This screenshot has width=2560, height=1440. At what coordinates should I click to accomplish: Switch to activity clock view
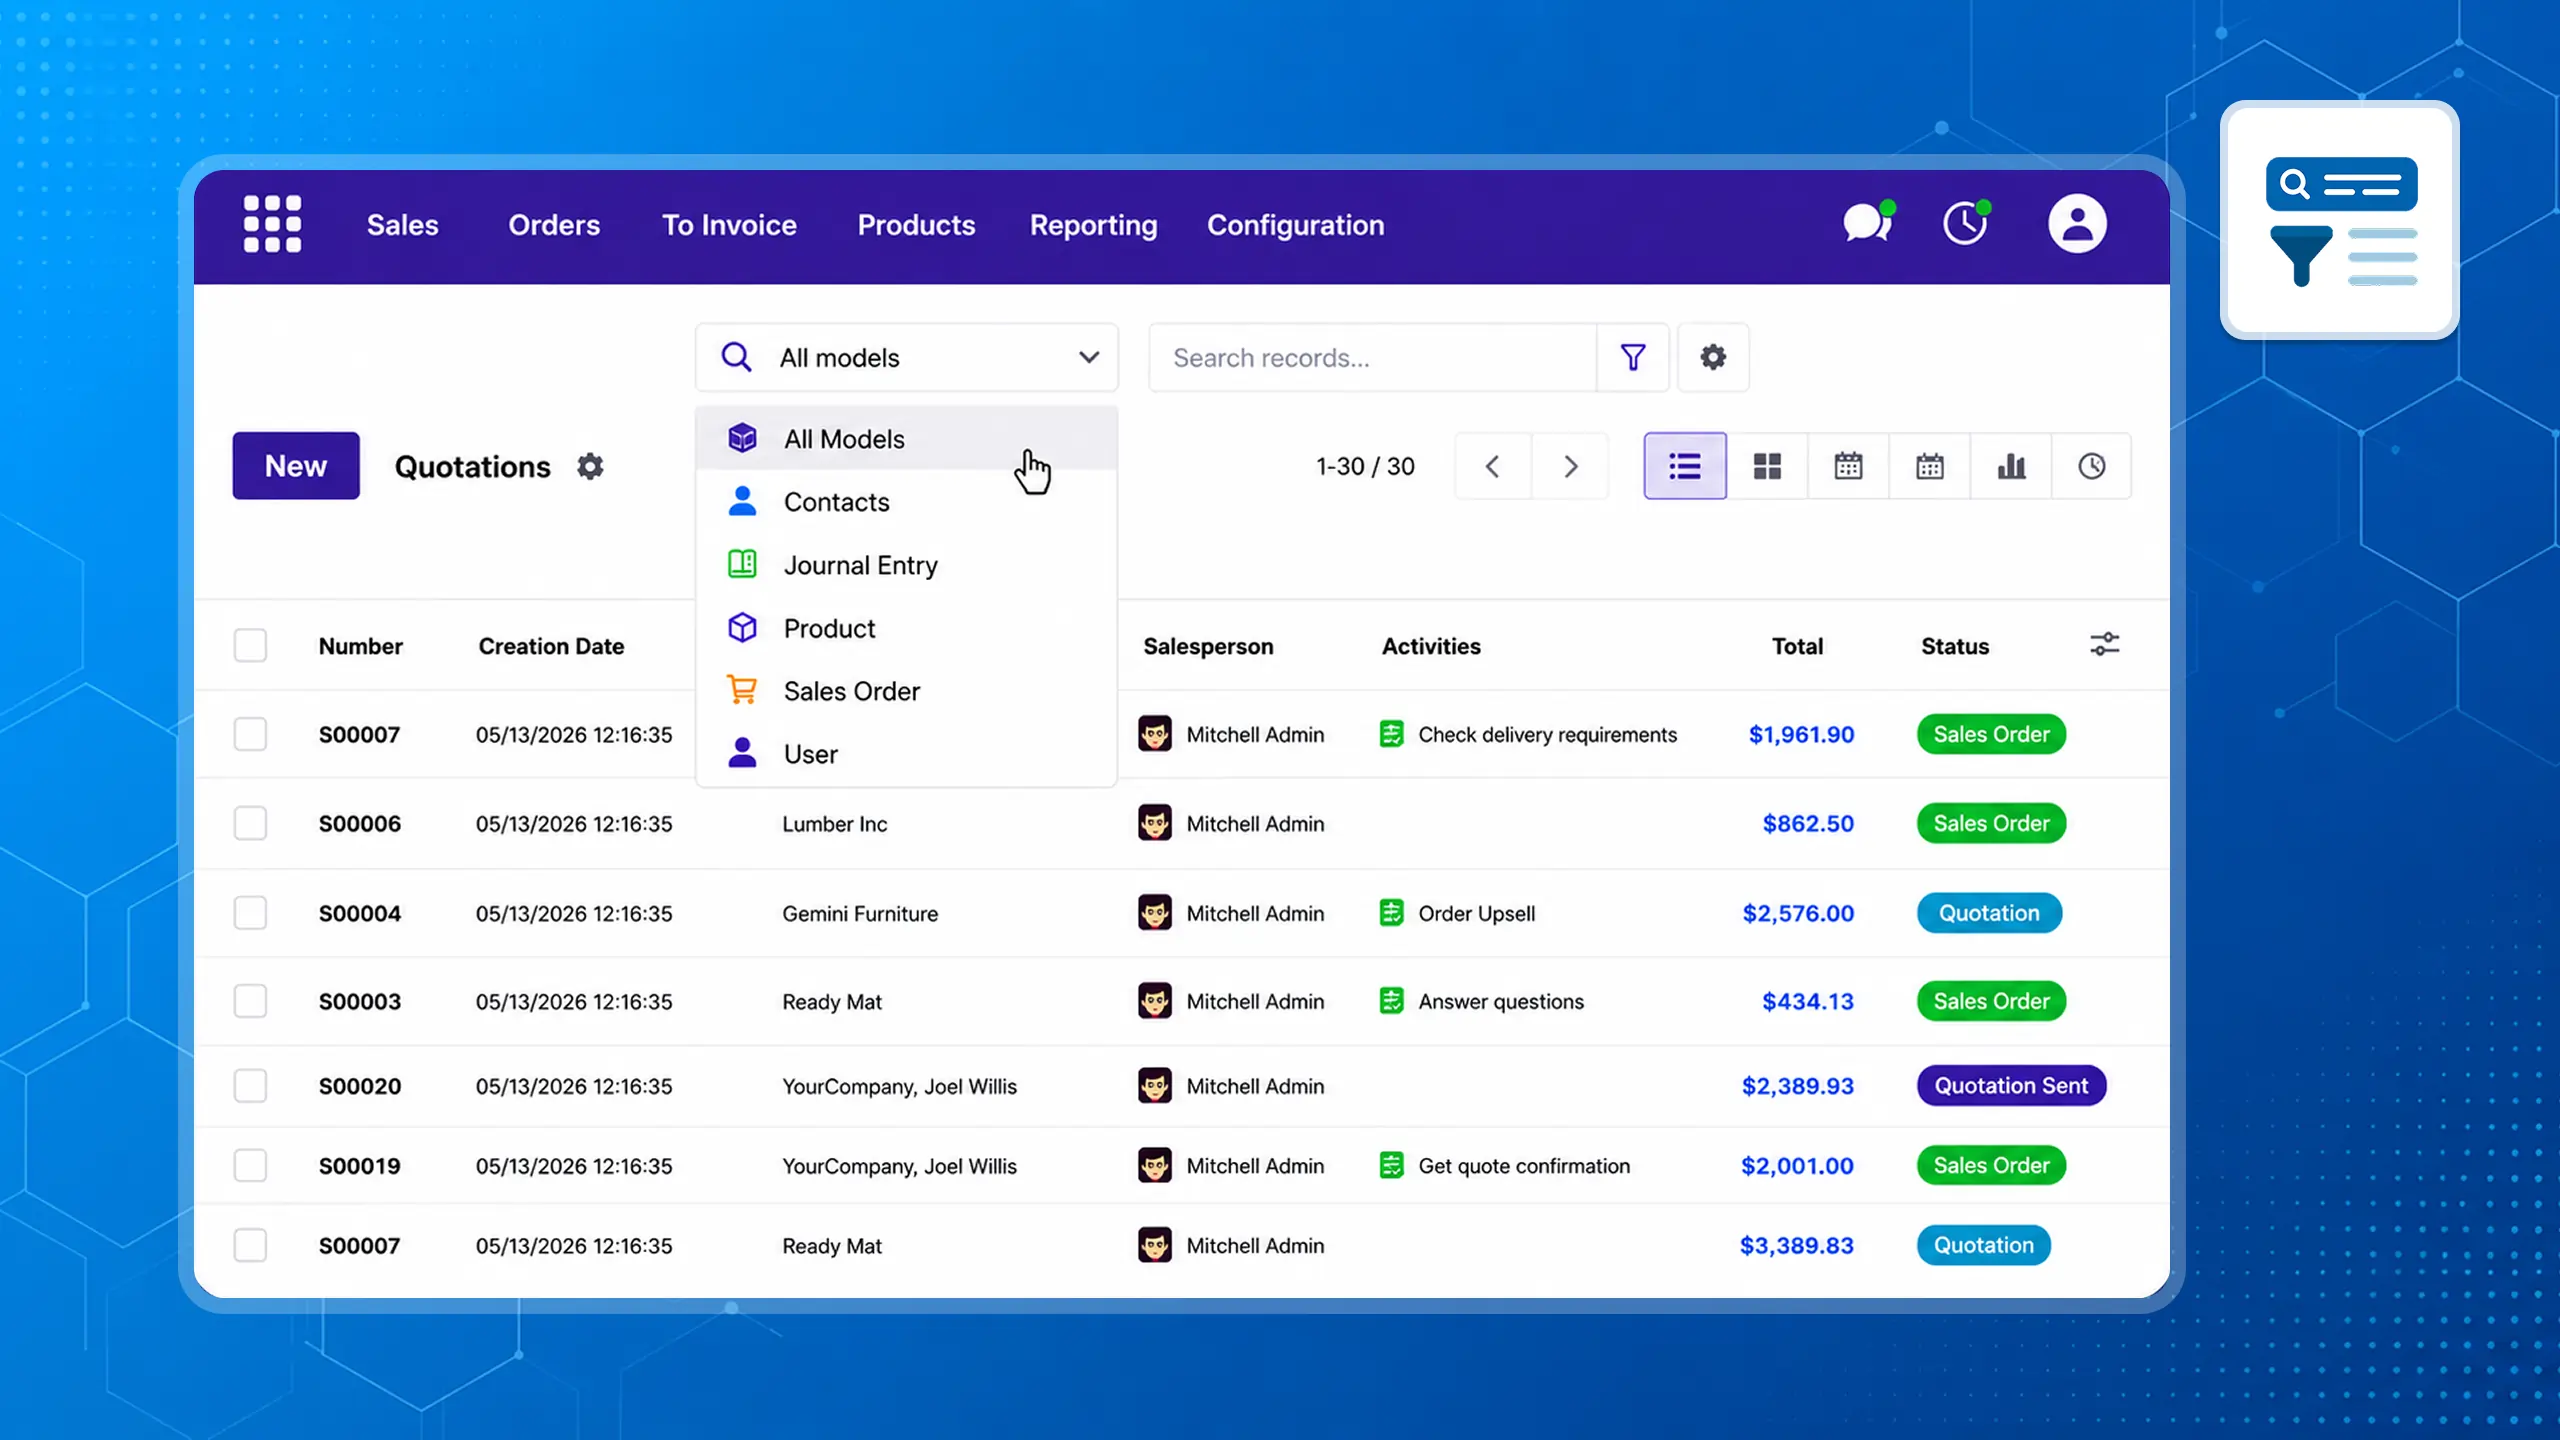coord(2092,466)
